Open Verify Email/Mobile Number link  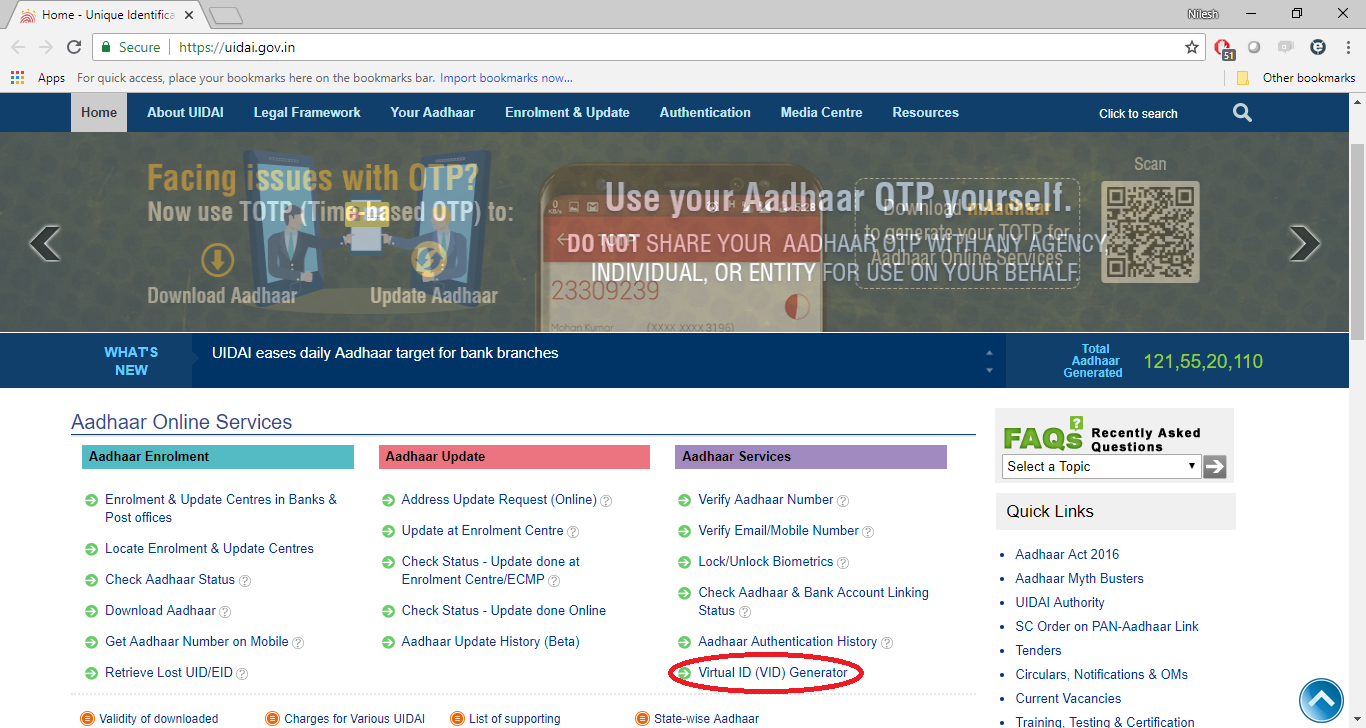(x=779, y=531)
